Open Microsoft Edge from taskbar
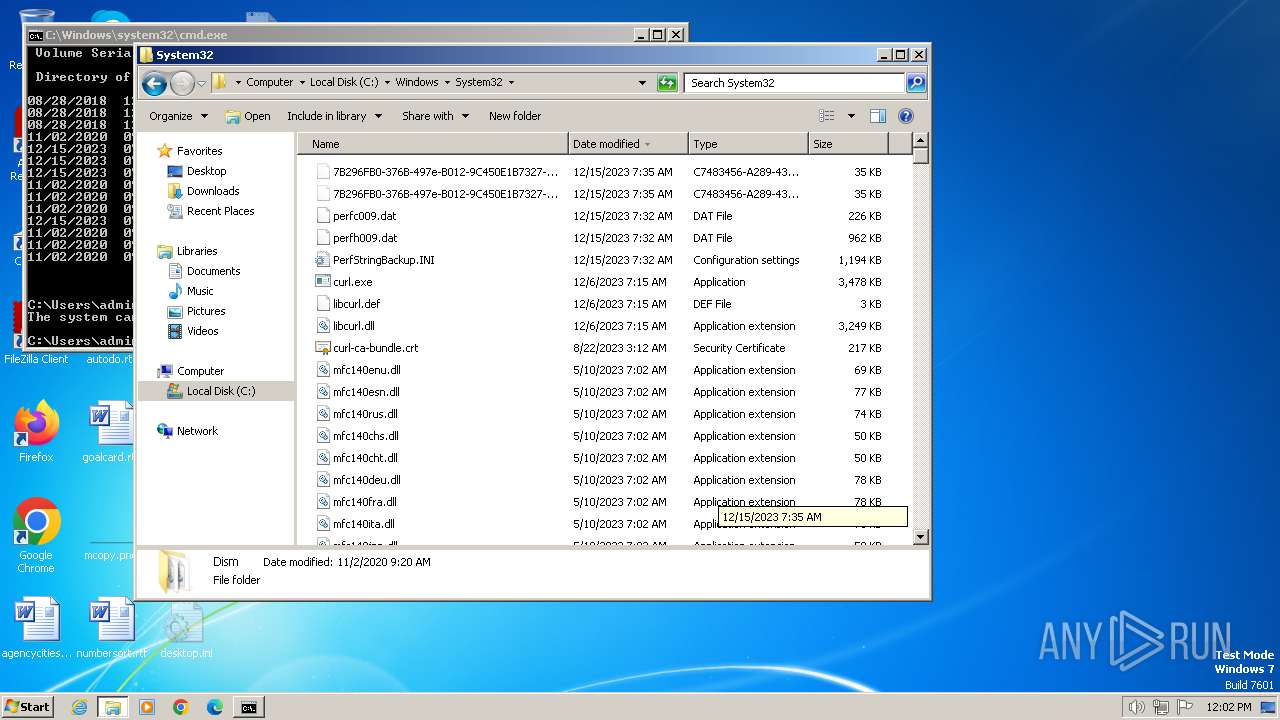Screen dimensions: 1280x720 215,707
